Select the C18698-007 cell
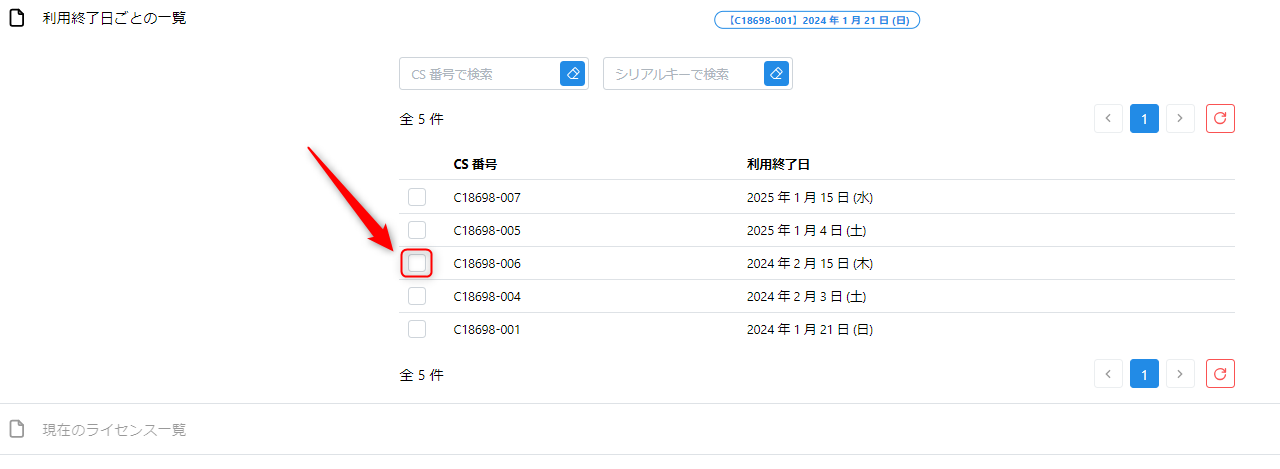 click(487, 197)
